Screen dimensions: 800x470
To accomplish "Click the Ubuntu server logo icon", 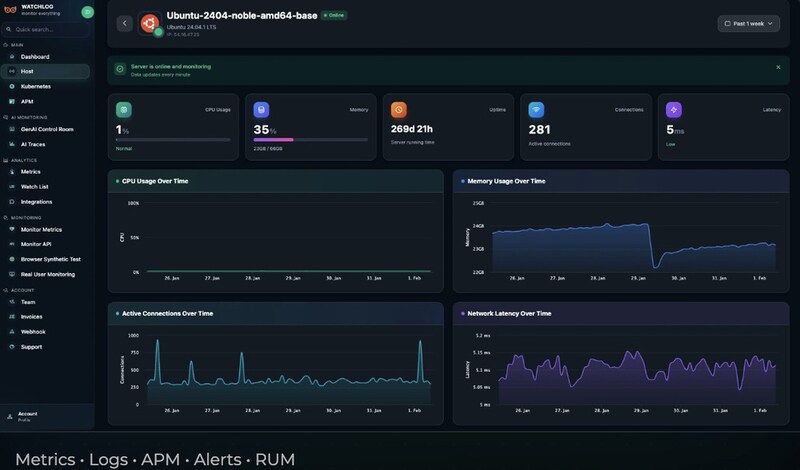I will point(149,23).
